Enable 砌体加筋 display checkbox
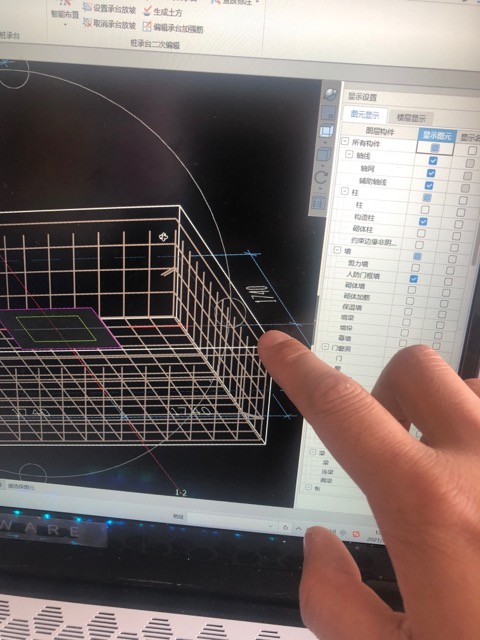This screenshot has height=640, width=480. click(x=409, y=301)
